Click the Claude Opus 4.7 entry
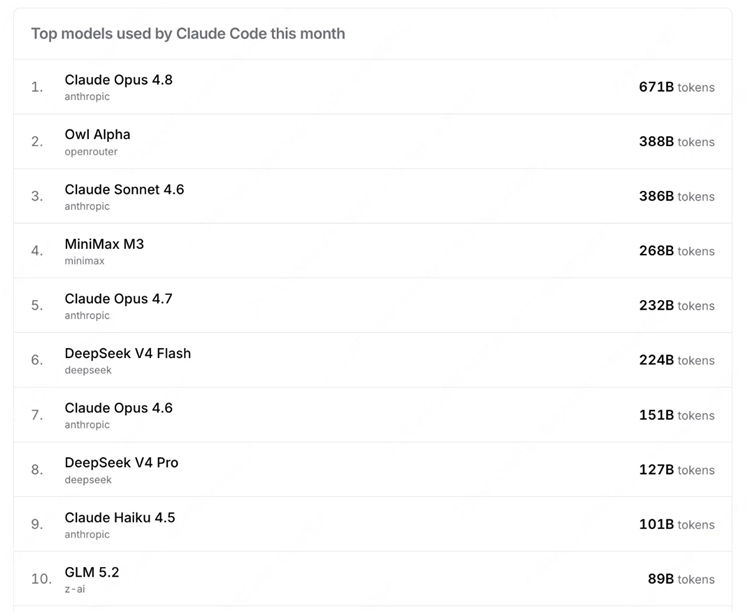The width and height of the screenshot is (750, 613). pyautogui.click(x=119, y=299)
